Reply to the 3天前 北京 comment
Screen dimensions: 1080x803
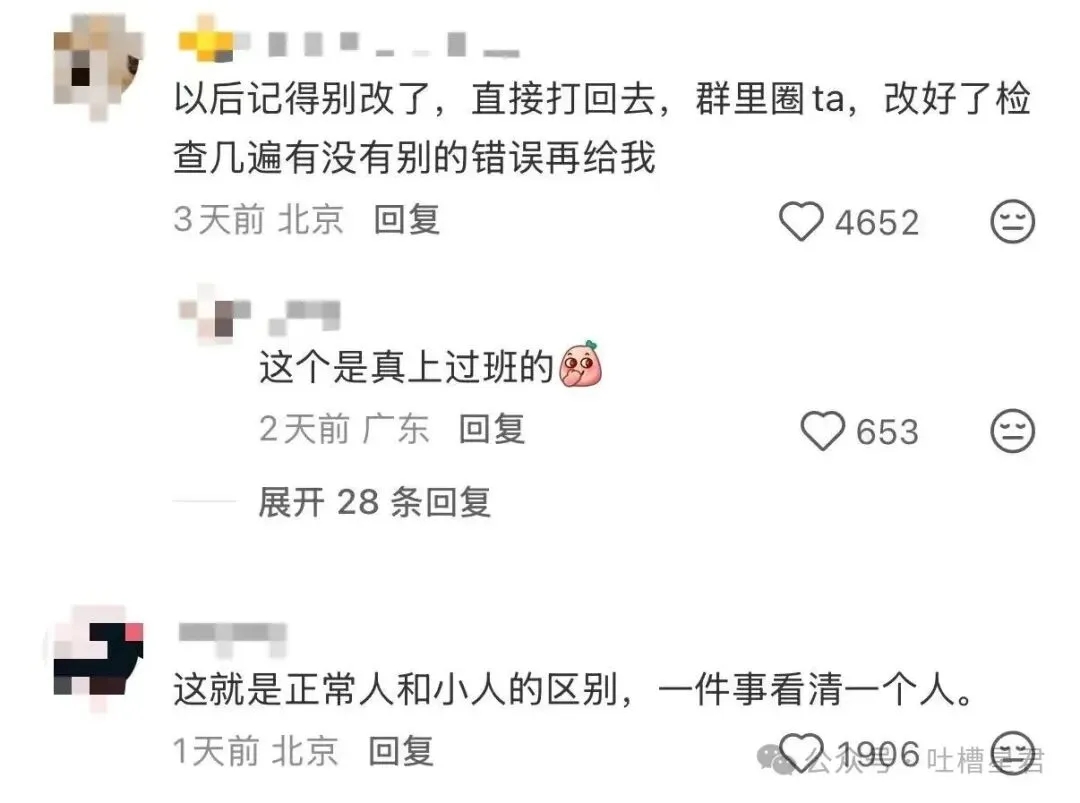(x=406, y=220)
